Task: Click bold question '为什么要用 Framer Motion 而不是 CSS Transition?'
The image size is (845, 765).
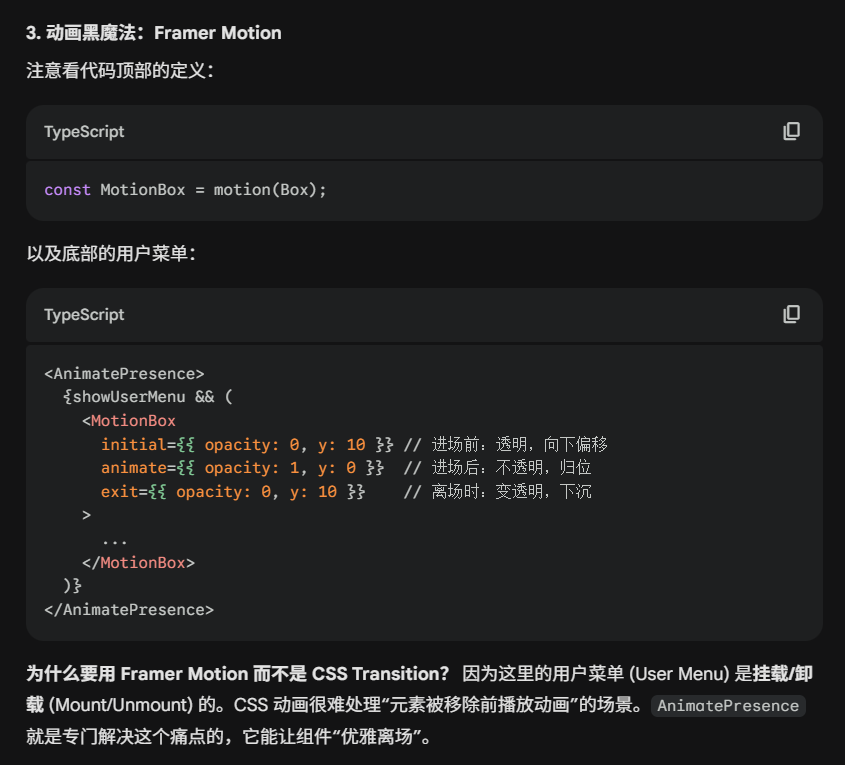Action: coord(237,674)
